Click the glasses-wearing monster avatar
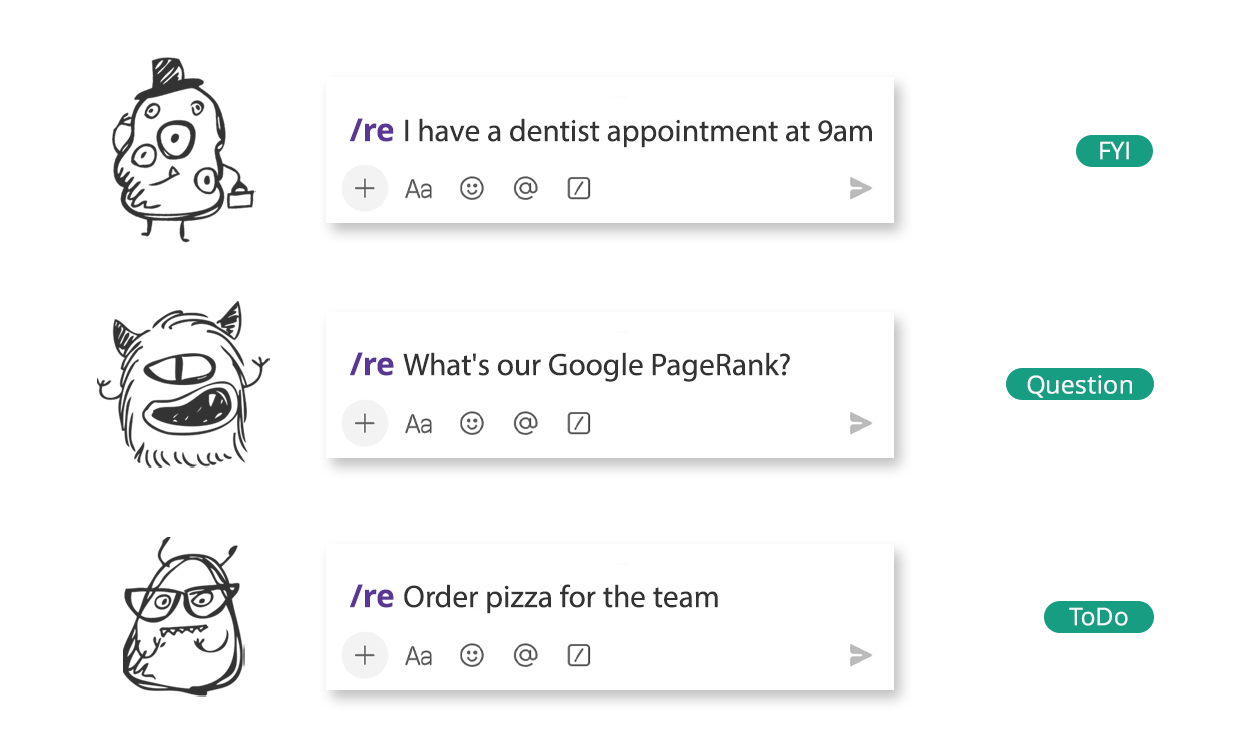The width and height of the screenshot is (1250, 754). pos(181,618)
